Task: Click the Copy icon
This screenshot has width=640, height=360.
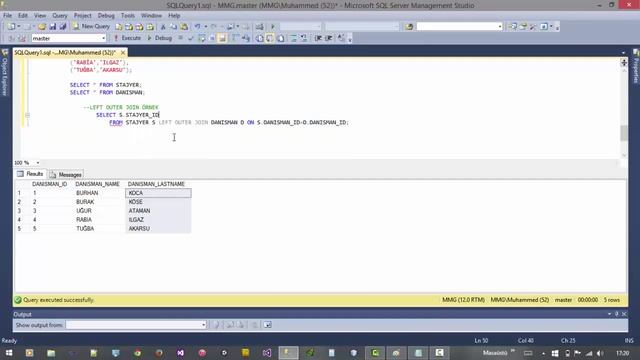Action: click(x=173, y=27)
